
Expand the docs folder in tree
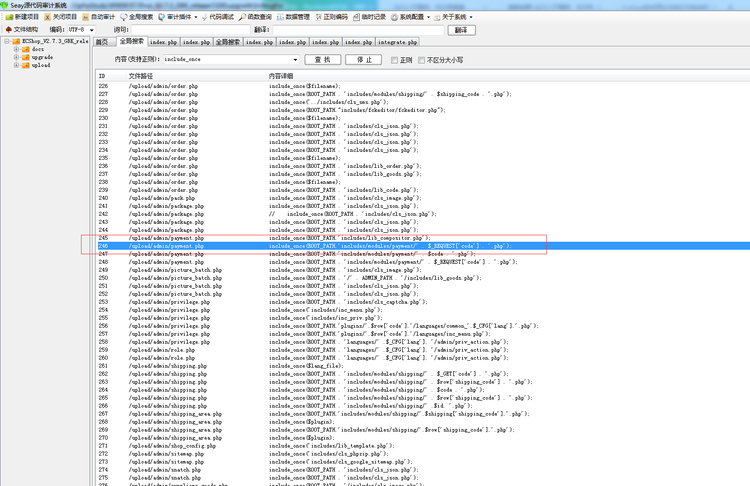(x=16, y=48)
